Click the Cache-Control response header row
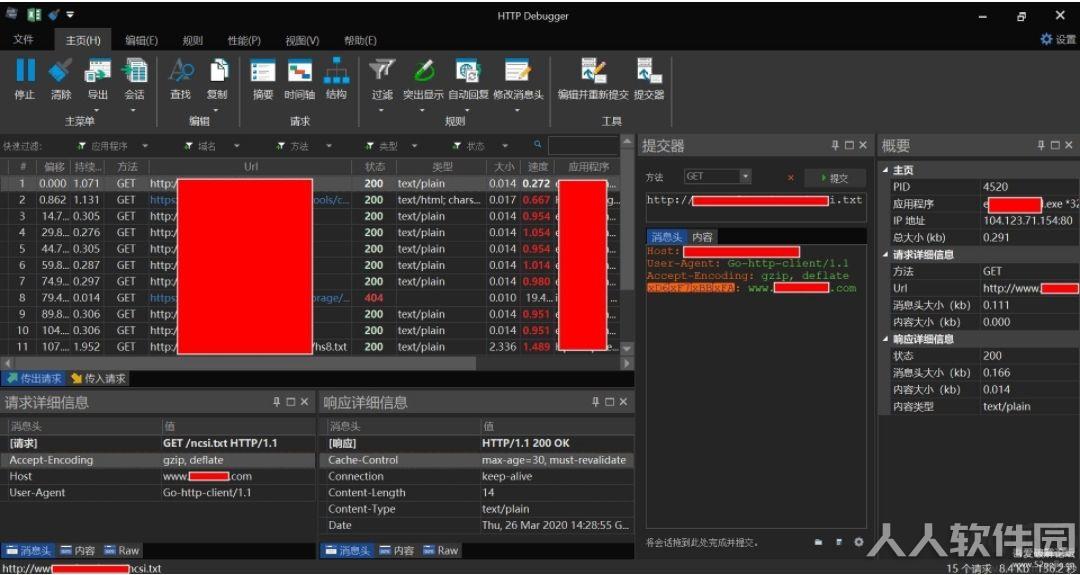This screenshot has height=575, width=1080. click(x=477, y=460)
